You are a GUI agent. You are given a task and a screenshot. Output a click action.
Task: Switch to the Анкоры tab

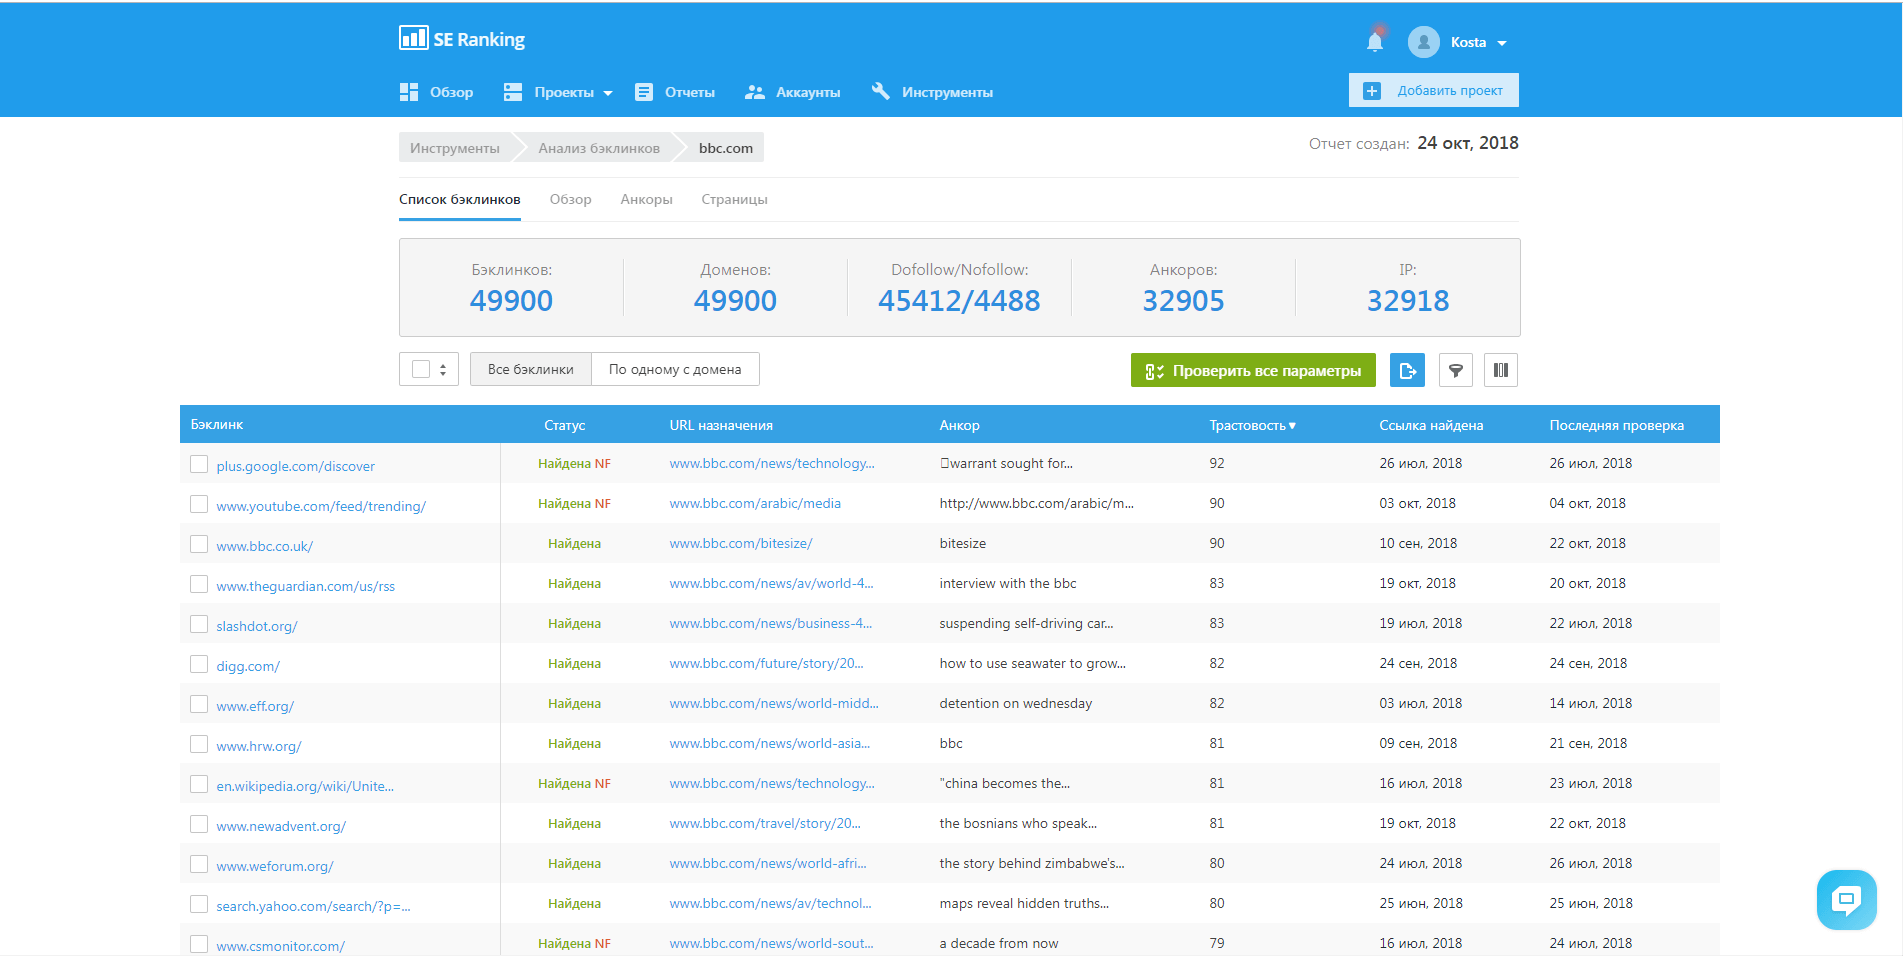(x=646, y=199)
